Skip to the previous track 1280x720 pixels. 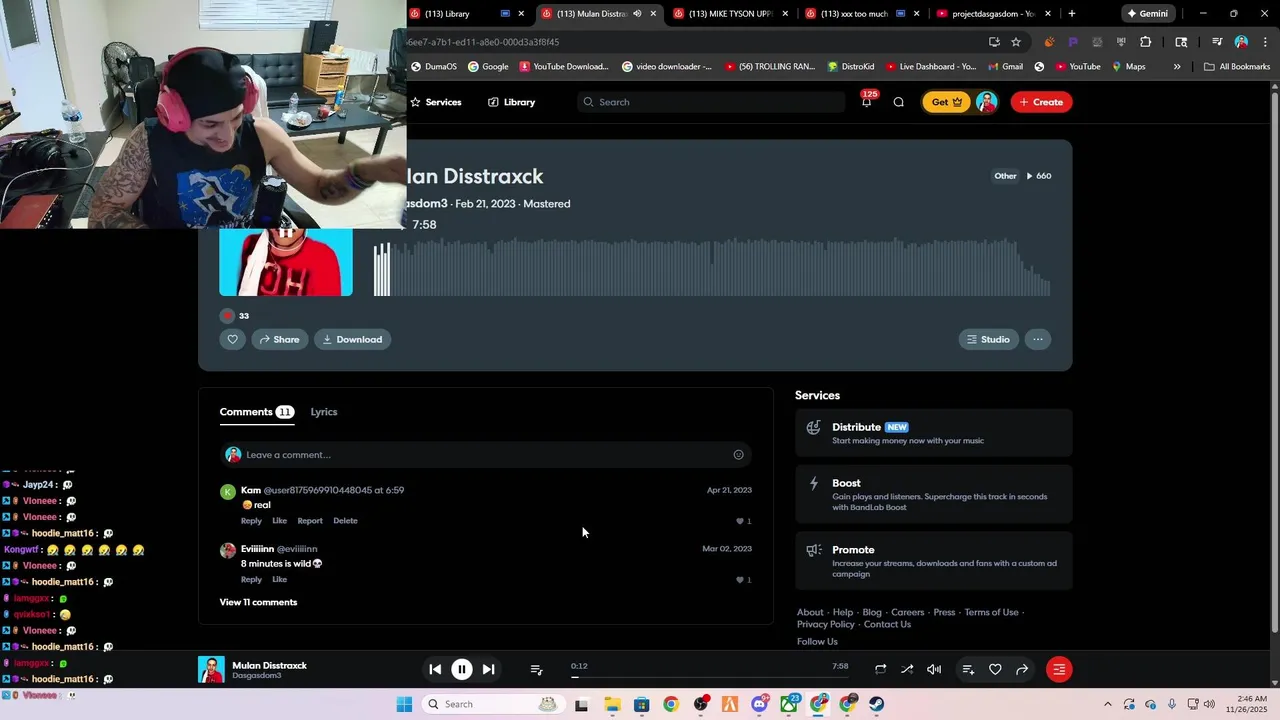[x=435, y=669]
